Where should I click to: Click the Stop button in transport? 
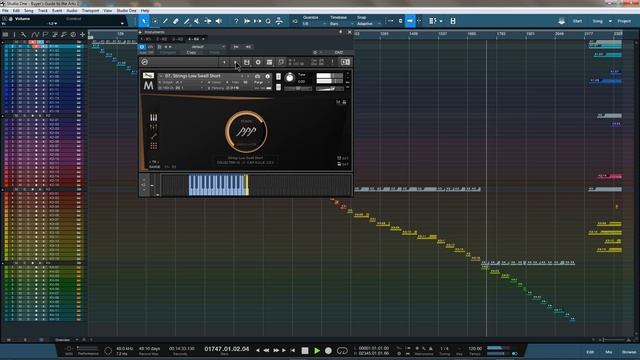[x=305, y=351]
